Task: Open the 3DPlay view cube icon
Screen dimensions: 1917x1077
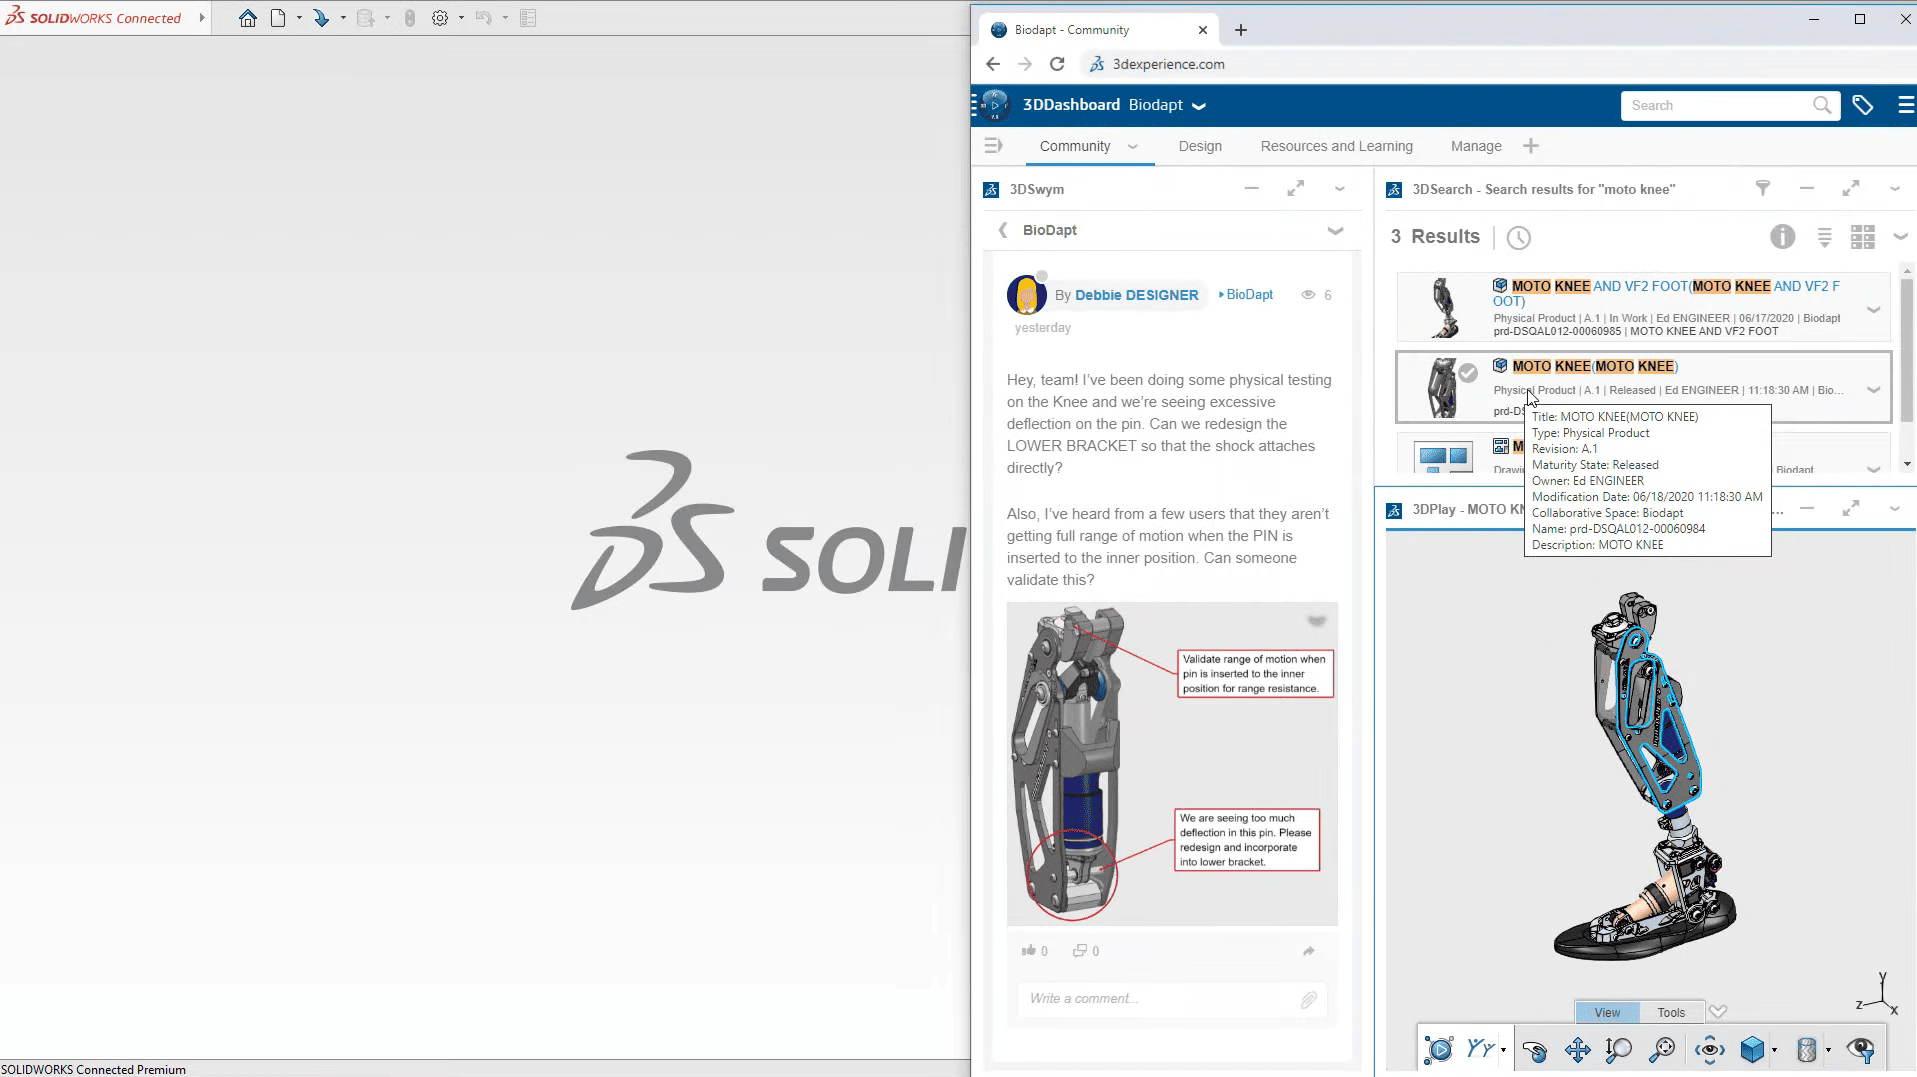Action: (1752, 1049)
